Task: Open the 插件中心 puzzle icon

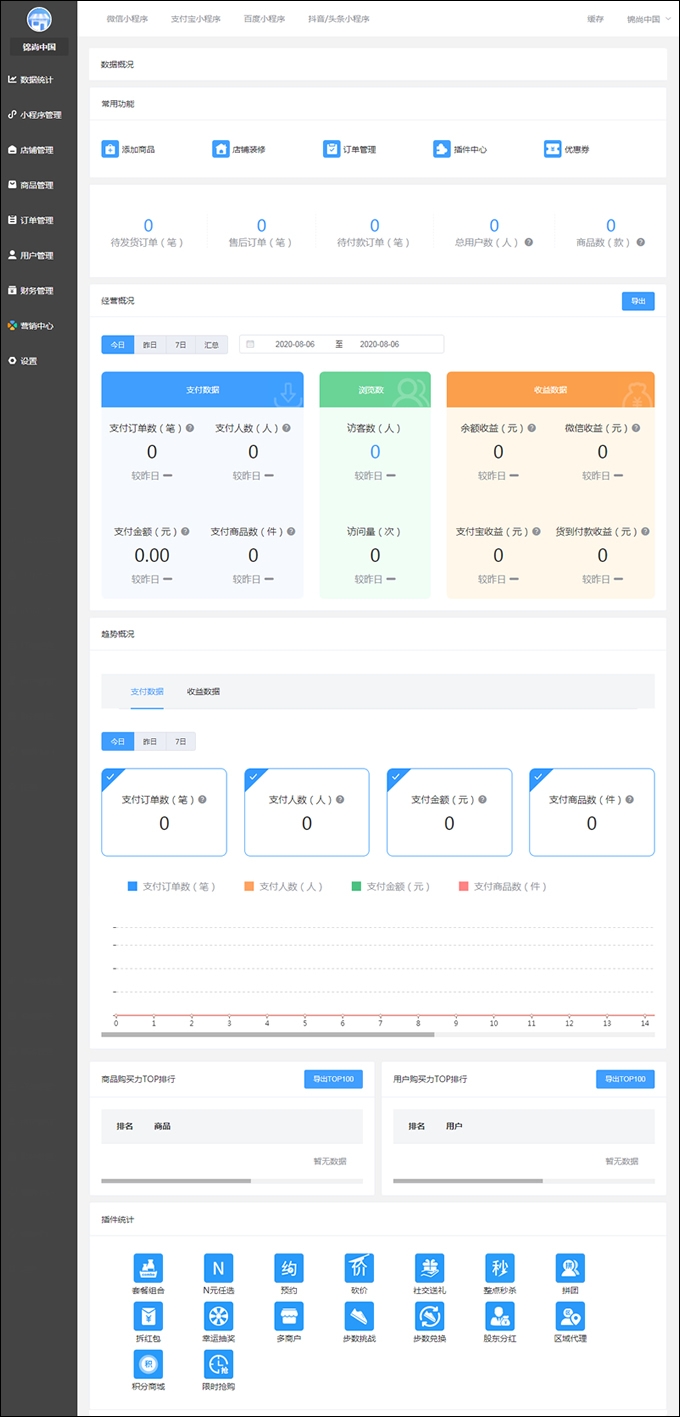Action: point(441,149)
